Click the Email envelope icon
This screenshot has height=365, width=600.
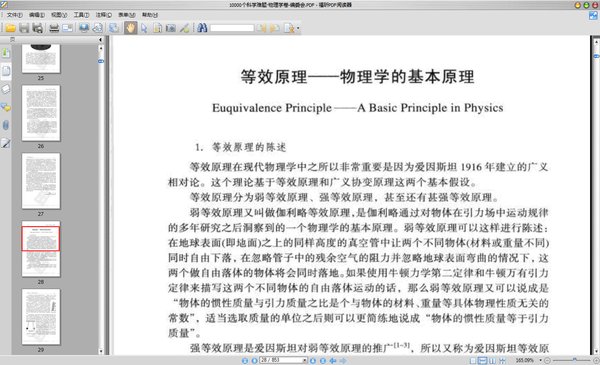coord(67,28)
